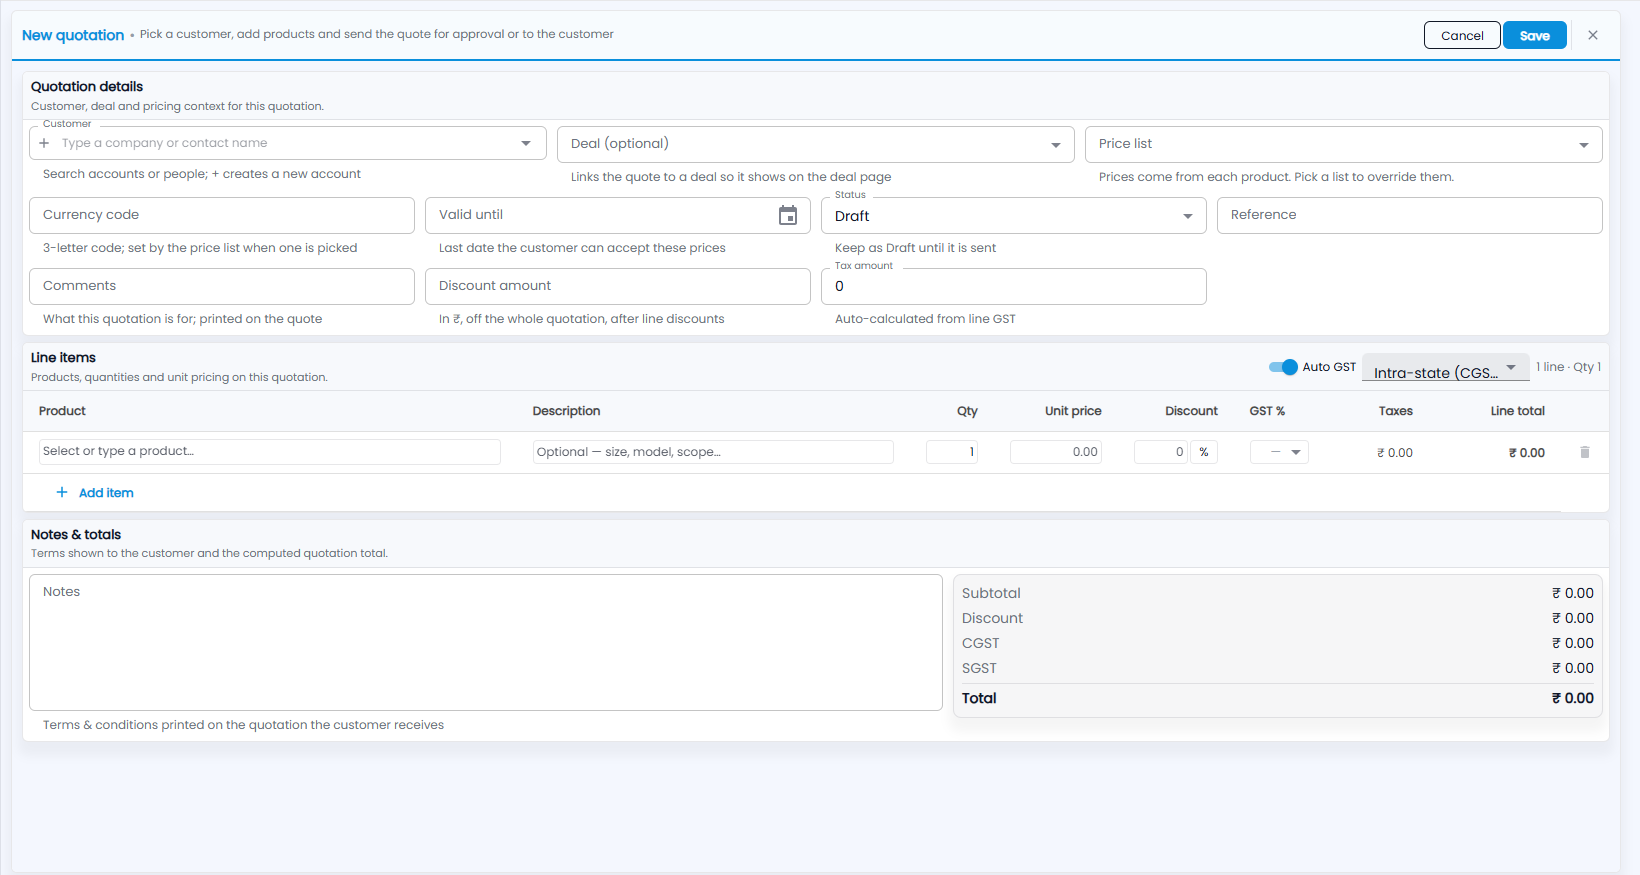Screen dimensions: 1640x875
Task: Cancel the new quotation
Action: [1462, 35]
